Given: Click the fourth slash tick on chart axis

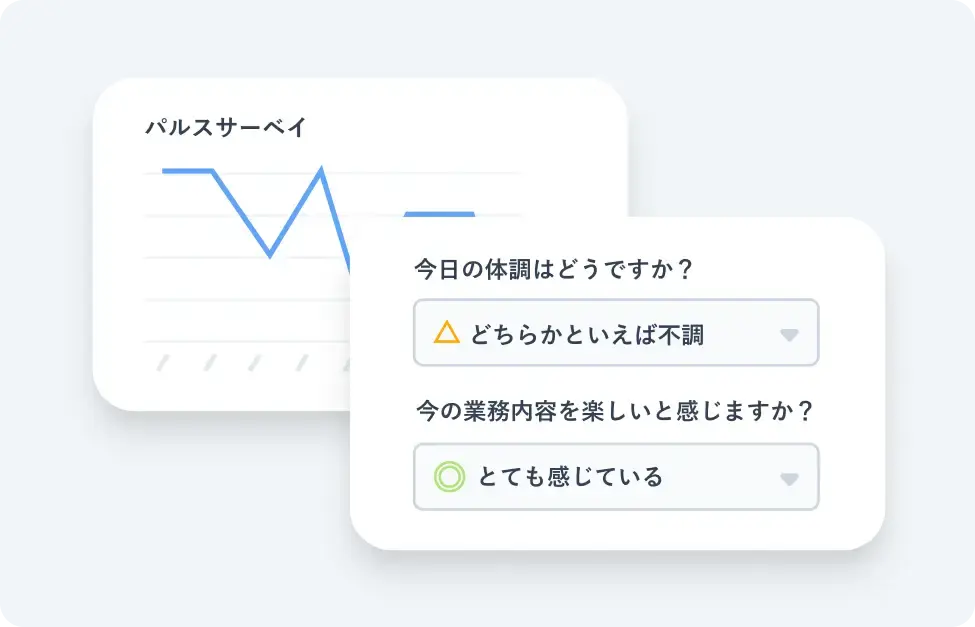Looking at the screenshot, I should click(302, 363).
